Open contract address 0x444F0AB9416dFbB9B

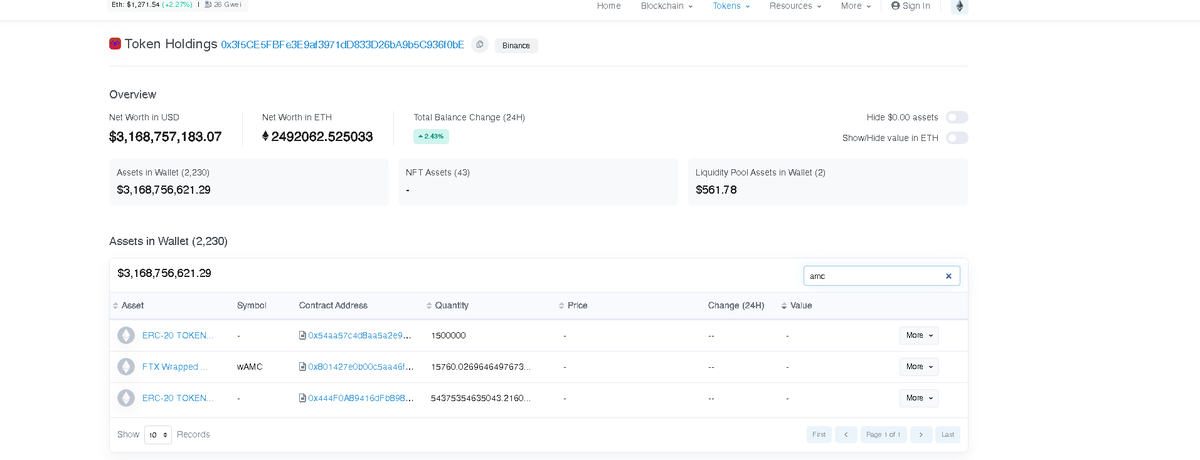[x=360, y=398]
